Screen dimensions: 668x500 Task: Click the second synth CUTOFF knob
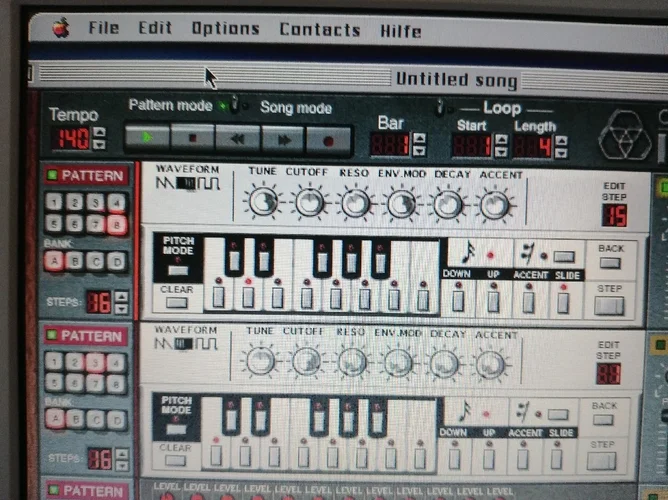click(306, 362)
